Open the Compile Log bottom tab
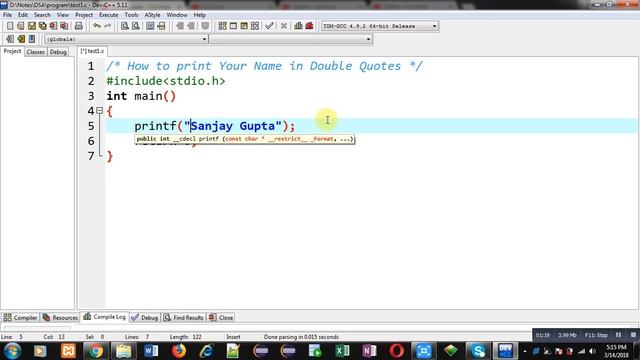This screenshot has width=640, height=360. (x=104, y=317)
